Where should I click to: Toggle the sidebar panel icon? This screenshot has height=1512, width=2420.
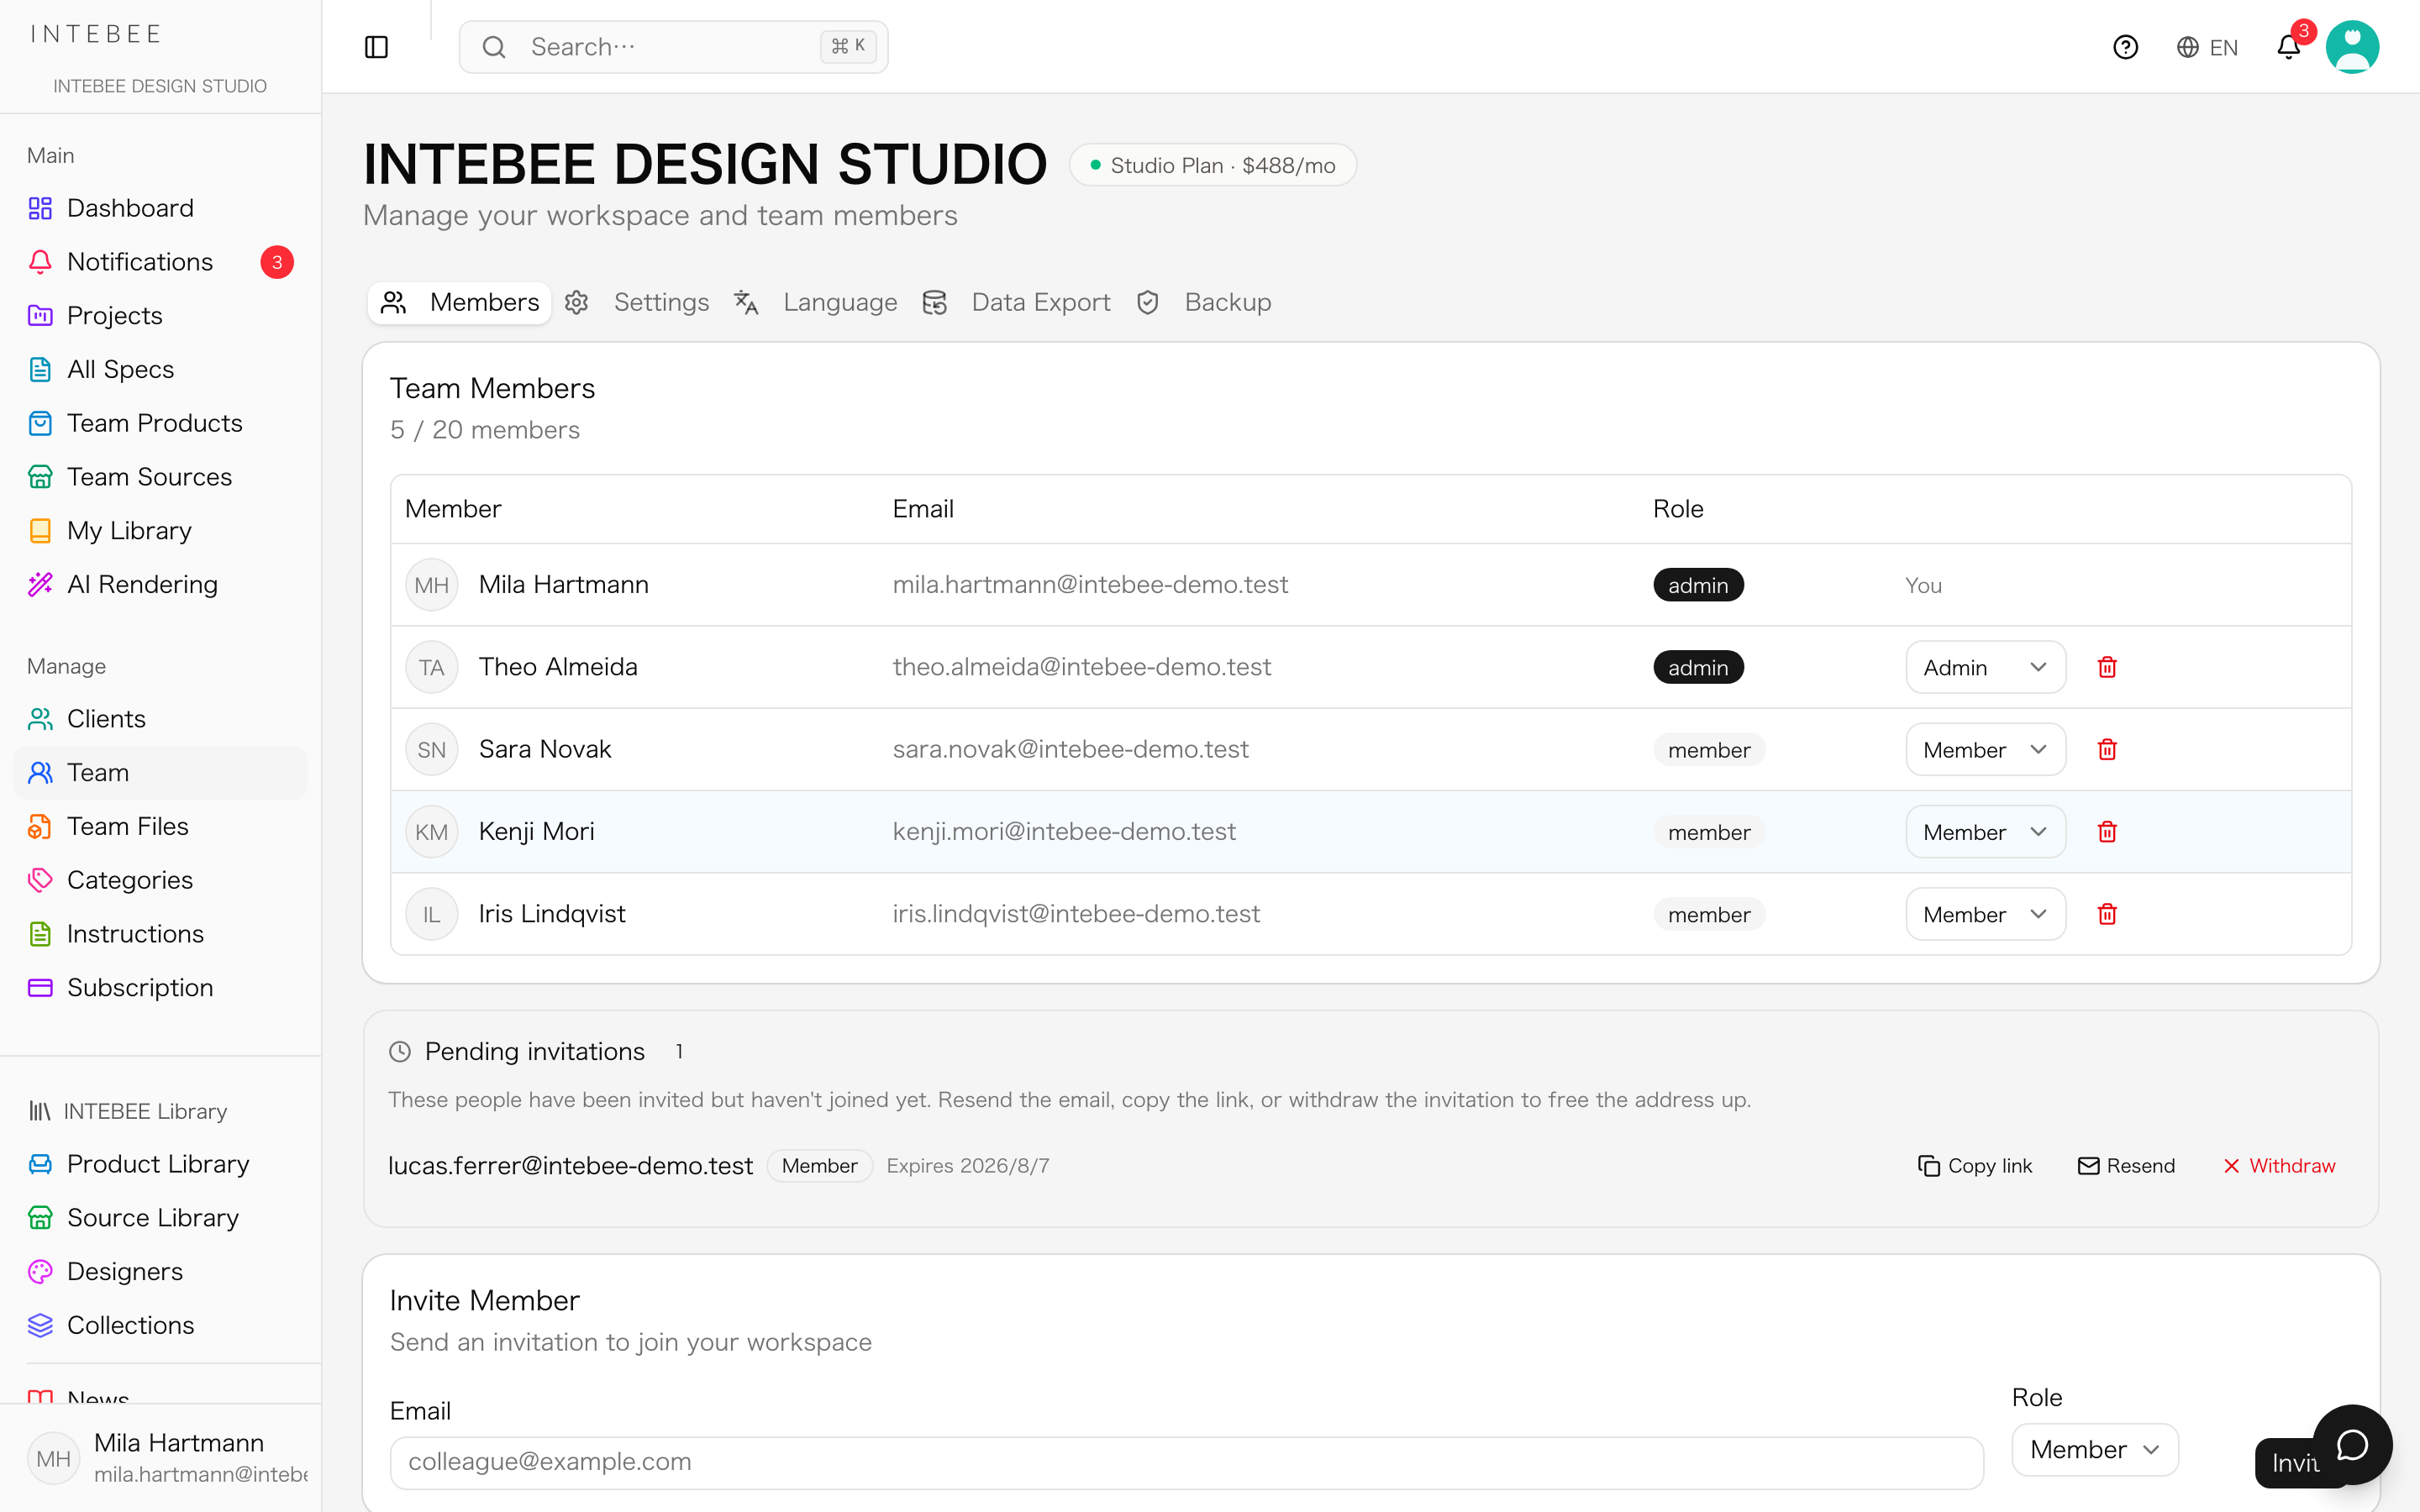(x=376, y=47)
